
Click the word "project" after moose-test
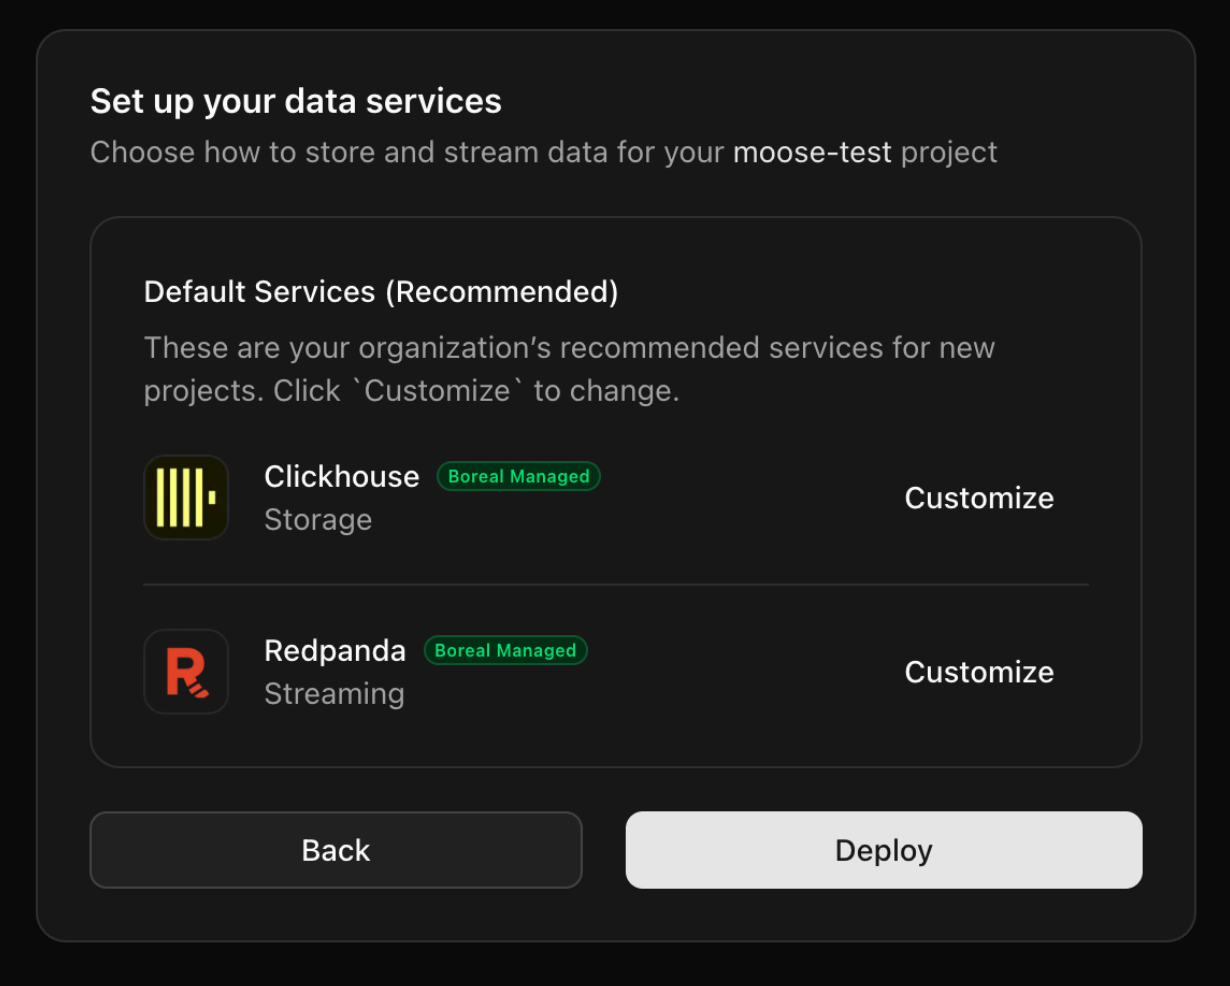949,152
